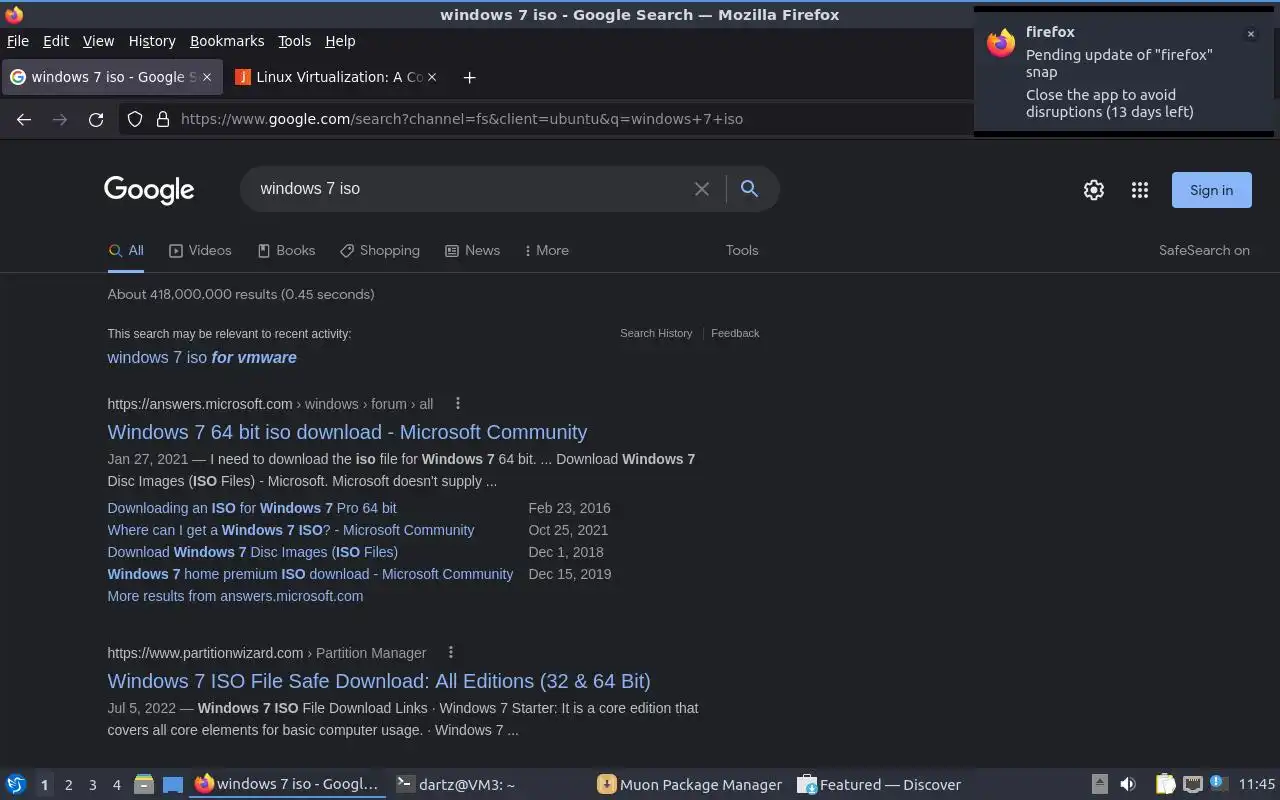The width and height of the screenshot is (1280, 800).
Task: Select virtual desktop 1
Action: click(x=44, y=785)
